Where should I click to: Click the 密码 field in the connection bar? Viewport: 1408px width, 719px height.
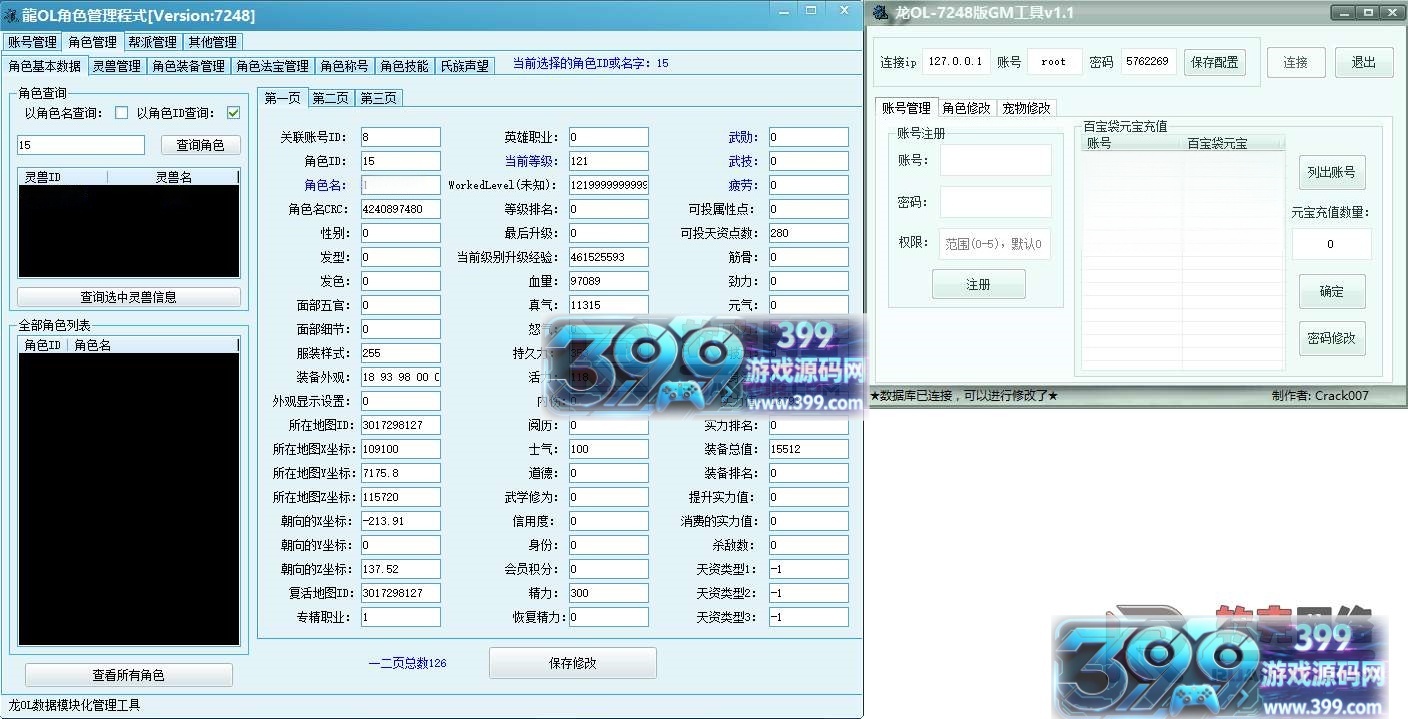(1148, 62)
